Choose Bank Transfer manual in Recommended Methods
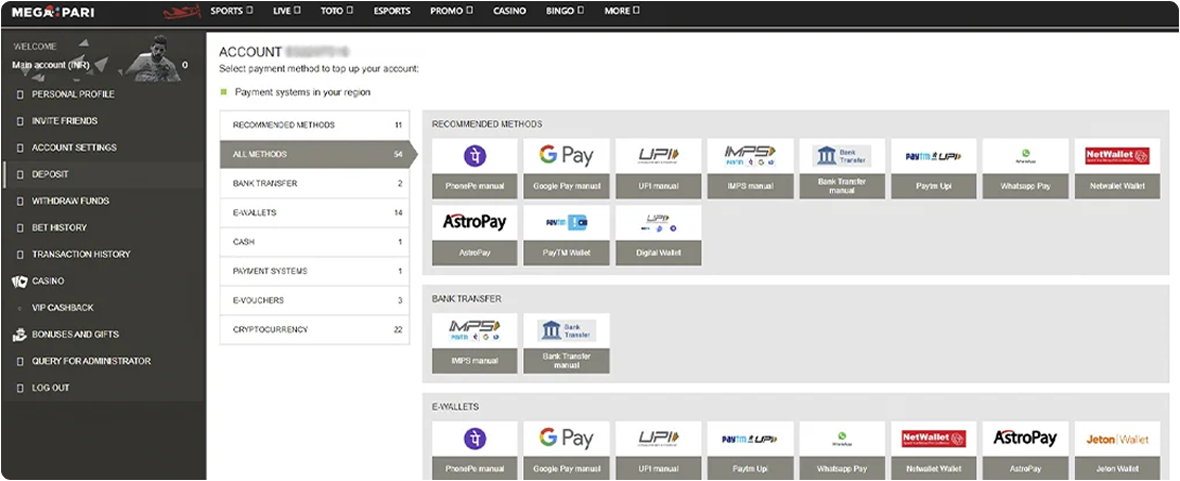Viewport: 1180px width, 481px height. click(x=842, y=169)
